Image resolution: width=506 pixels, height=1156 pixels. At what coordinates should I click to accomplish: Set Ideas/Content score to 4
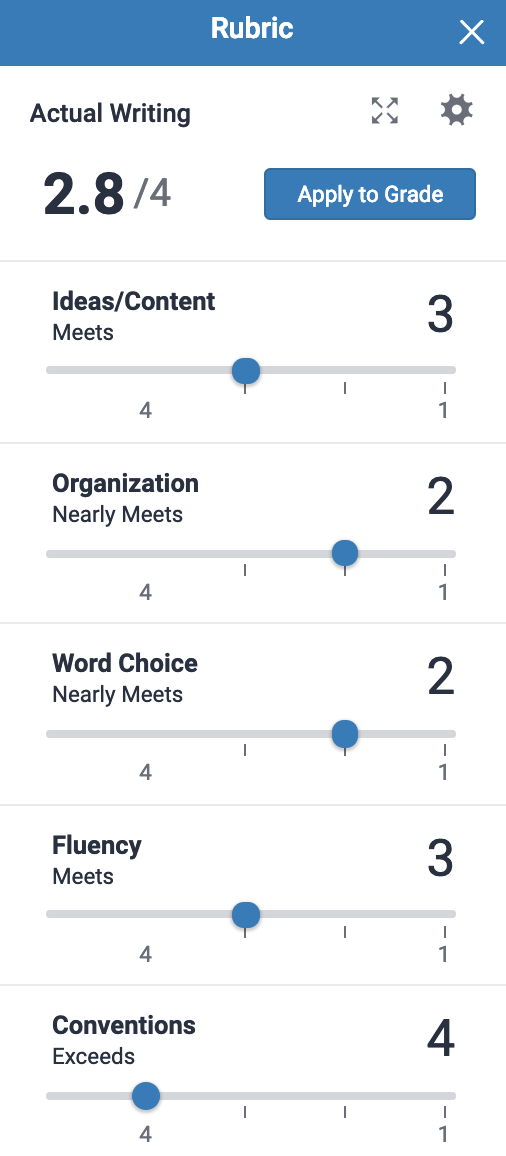[146, 410]
